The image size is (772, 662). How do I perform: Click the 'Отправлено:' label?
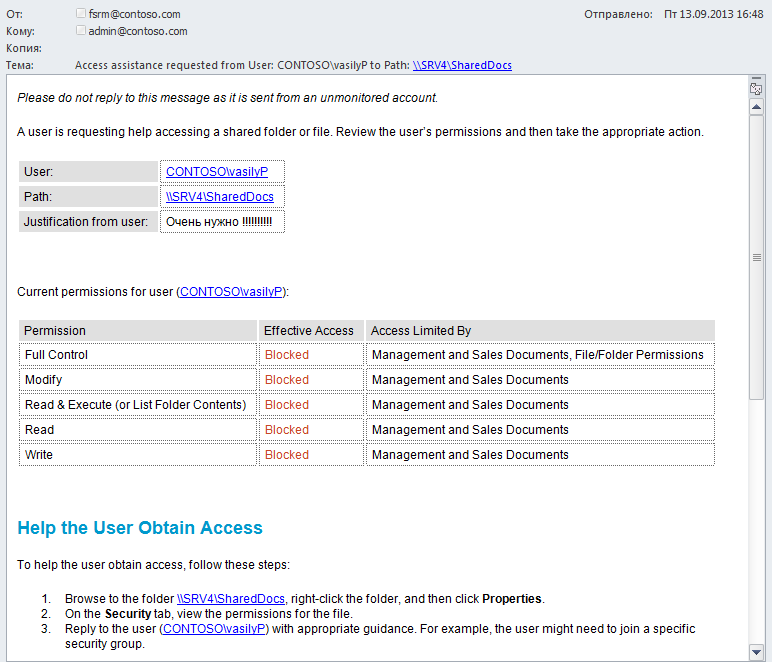(x=618, y=14)
